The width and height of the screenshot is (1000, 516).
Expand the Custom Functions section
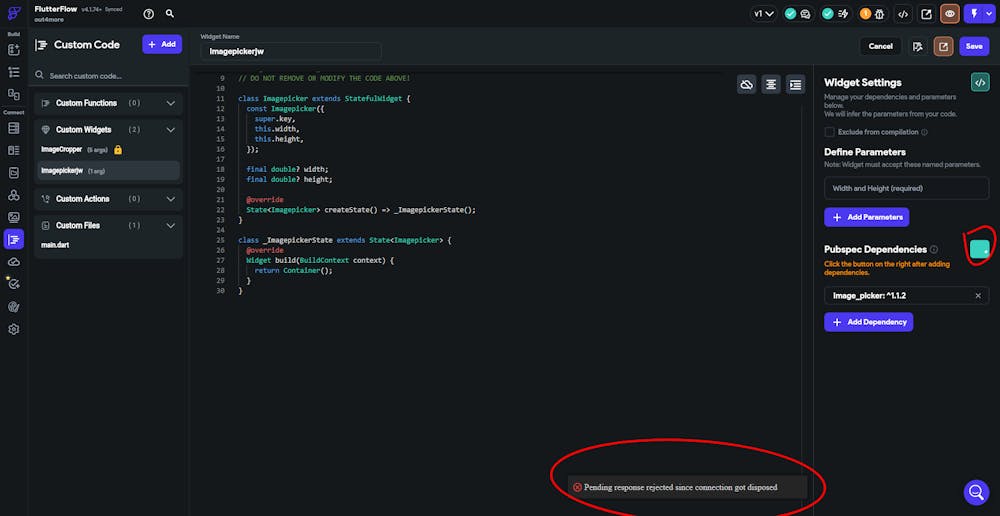[171, 103]
